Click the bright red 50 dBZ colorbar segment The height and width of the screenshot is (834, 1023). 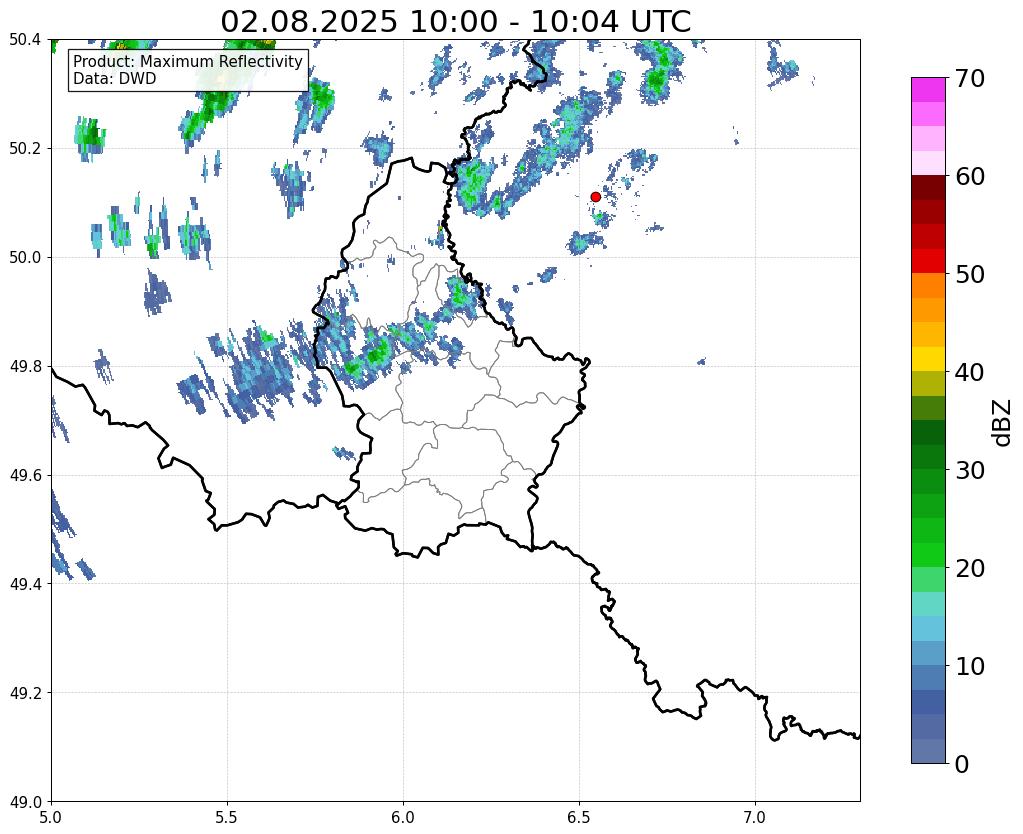pyautogui.click(x=928, y=261)
